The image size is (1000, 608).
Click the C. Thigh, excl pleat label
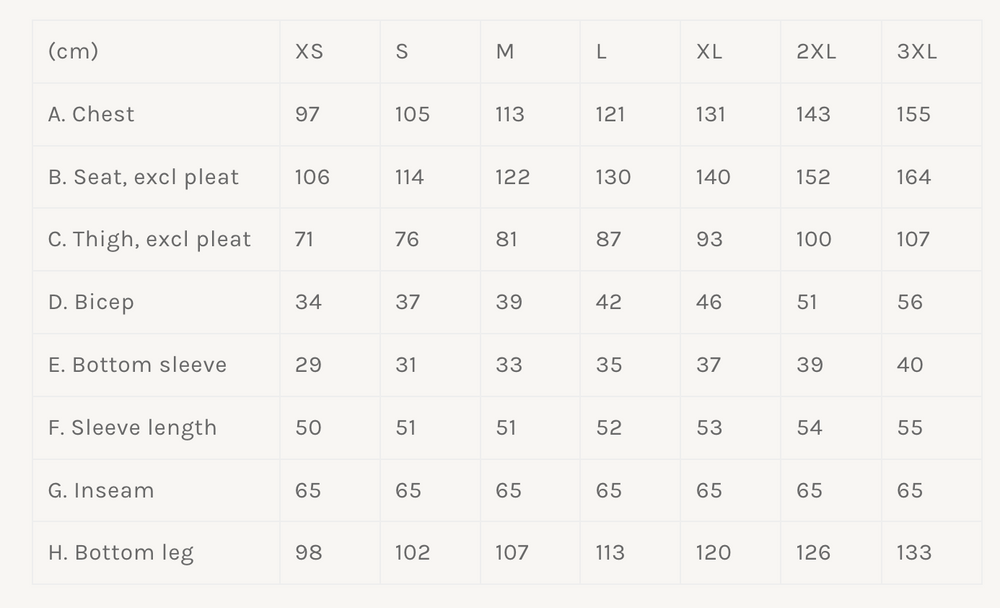[x=149, y=239]
